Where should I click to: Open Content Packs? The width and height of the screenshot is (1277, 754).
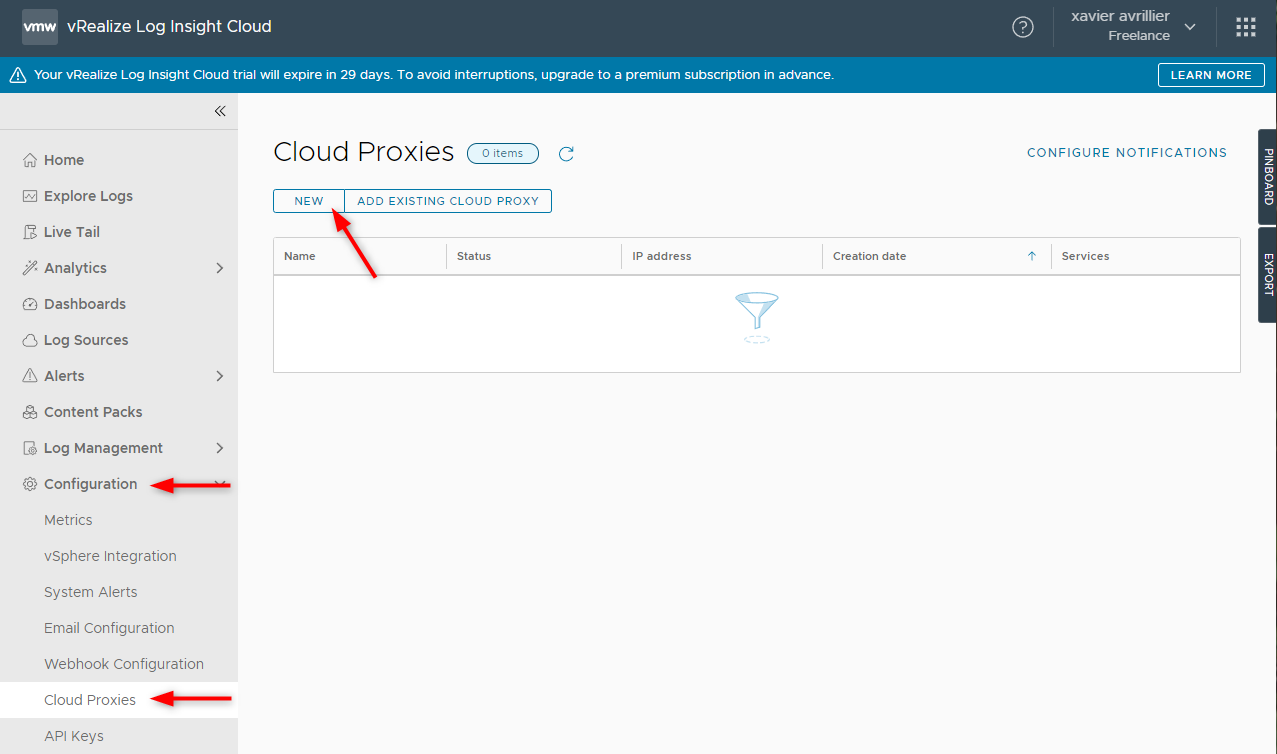pos(93,412)
